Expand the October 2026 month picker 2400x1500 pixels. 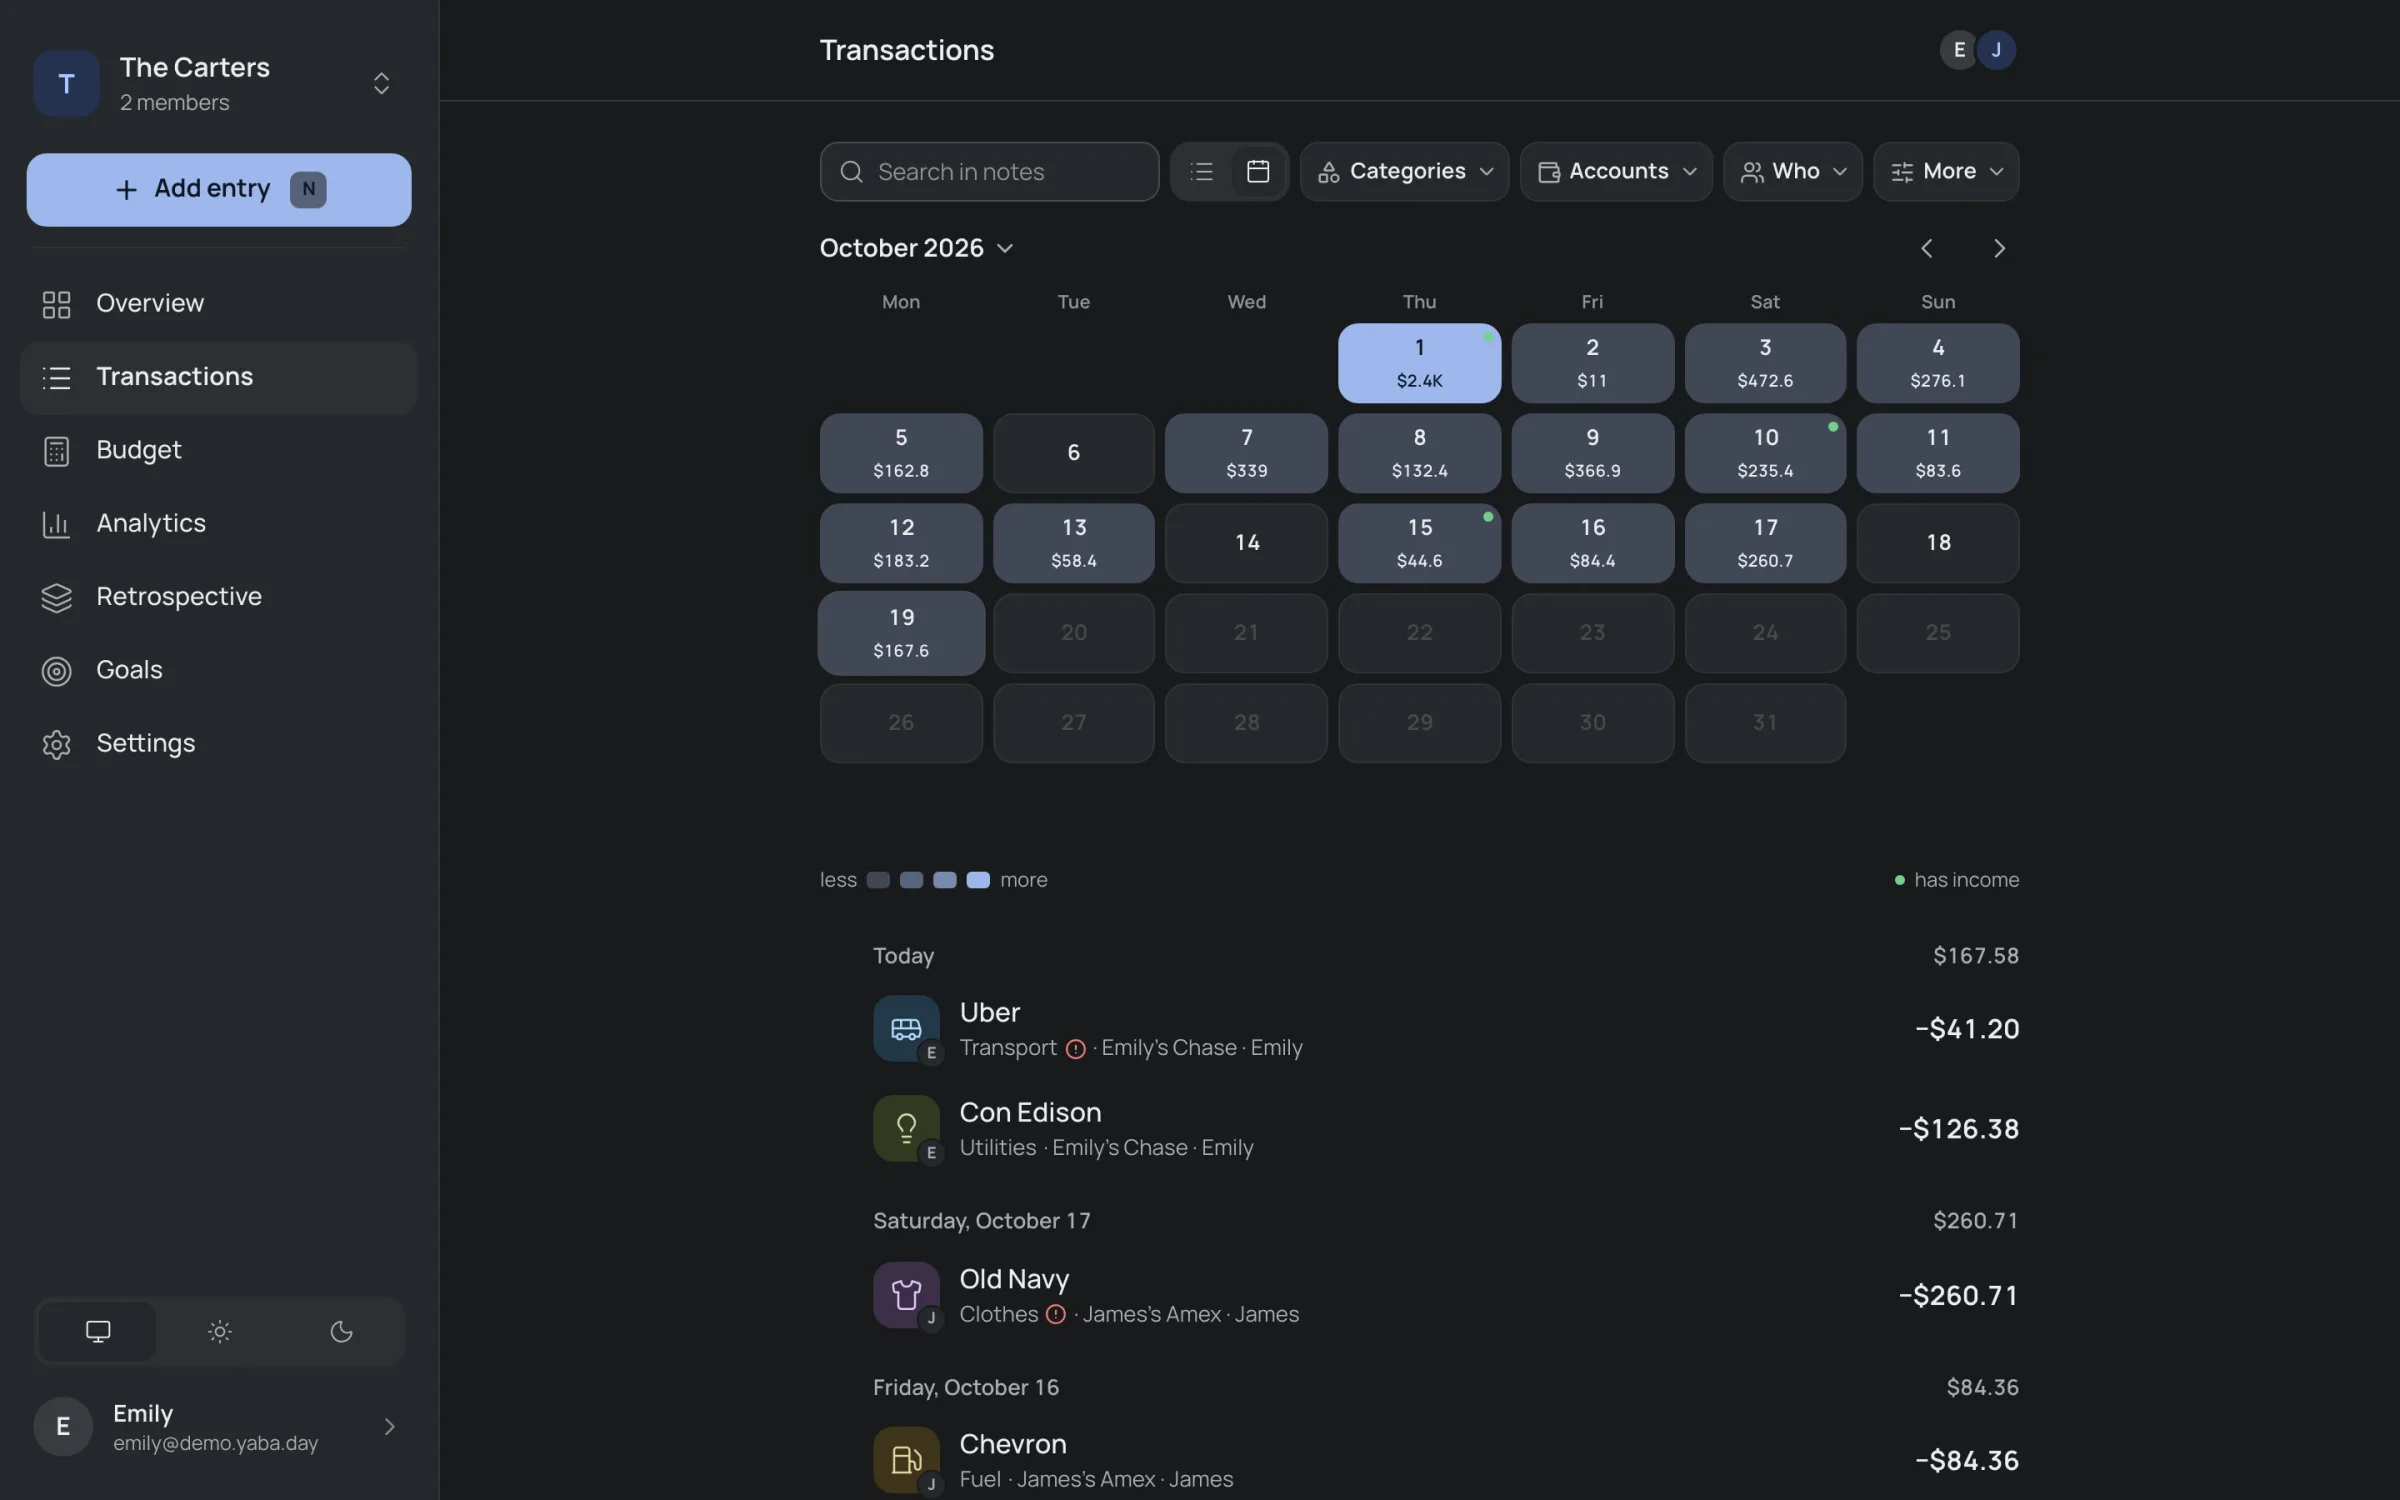[x=917, y=248]
